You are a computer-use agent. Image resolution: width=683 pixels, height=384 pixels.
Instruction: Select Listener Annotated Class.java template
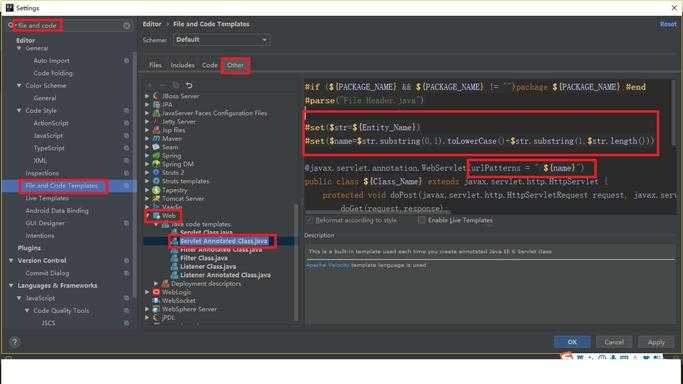(225, 275)
